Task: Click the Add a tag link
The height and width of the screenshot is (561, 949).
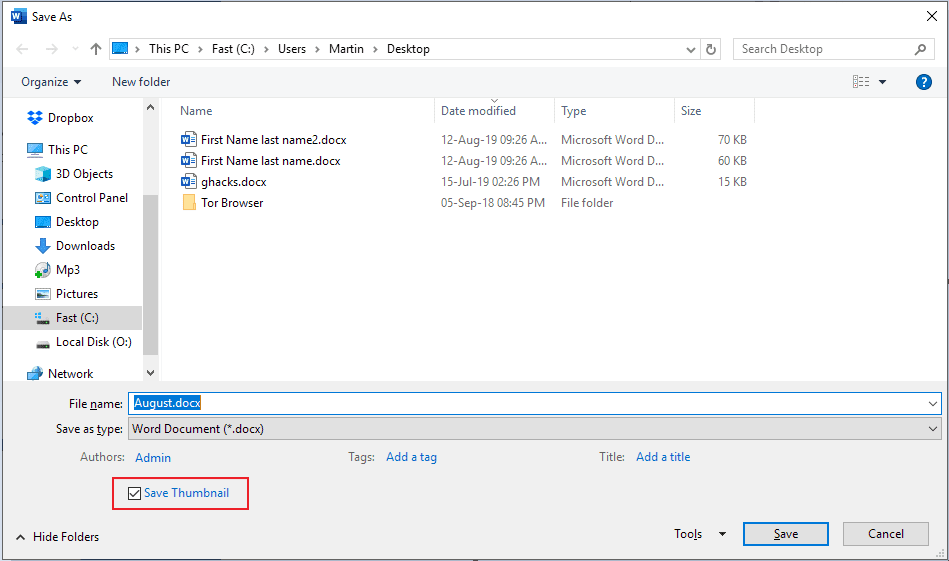Action: click(411, 457)
